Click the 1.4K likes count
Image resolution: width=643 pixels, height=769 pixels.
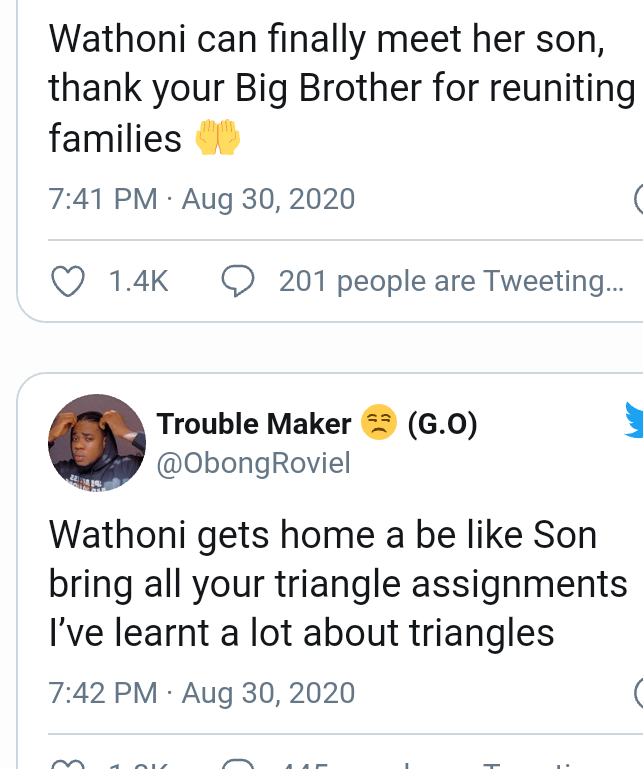point(138,283)
